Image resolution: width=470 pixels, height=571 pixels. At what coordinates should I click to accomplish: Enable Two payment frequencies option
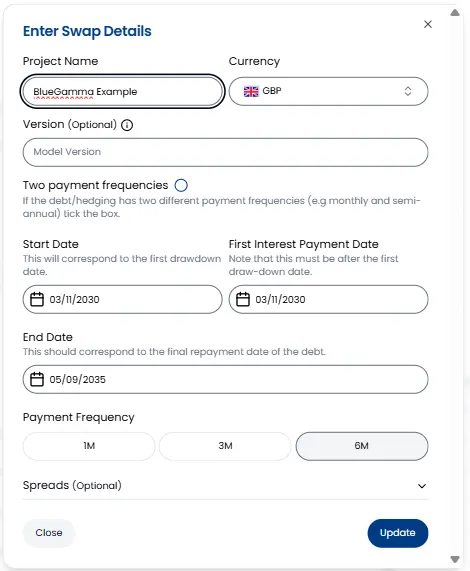(181, 185)
